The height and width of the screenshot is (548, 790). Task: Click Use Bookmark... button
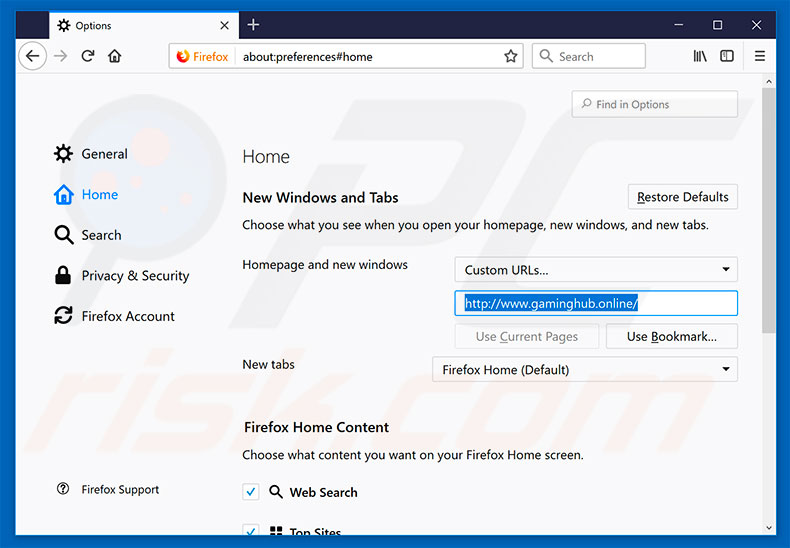(x=672, y=336)
